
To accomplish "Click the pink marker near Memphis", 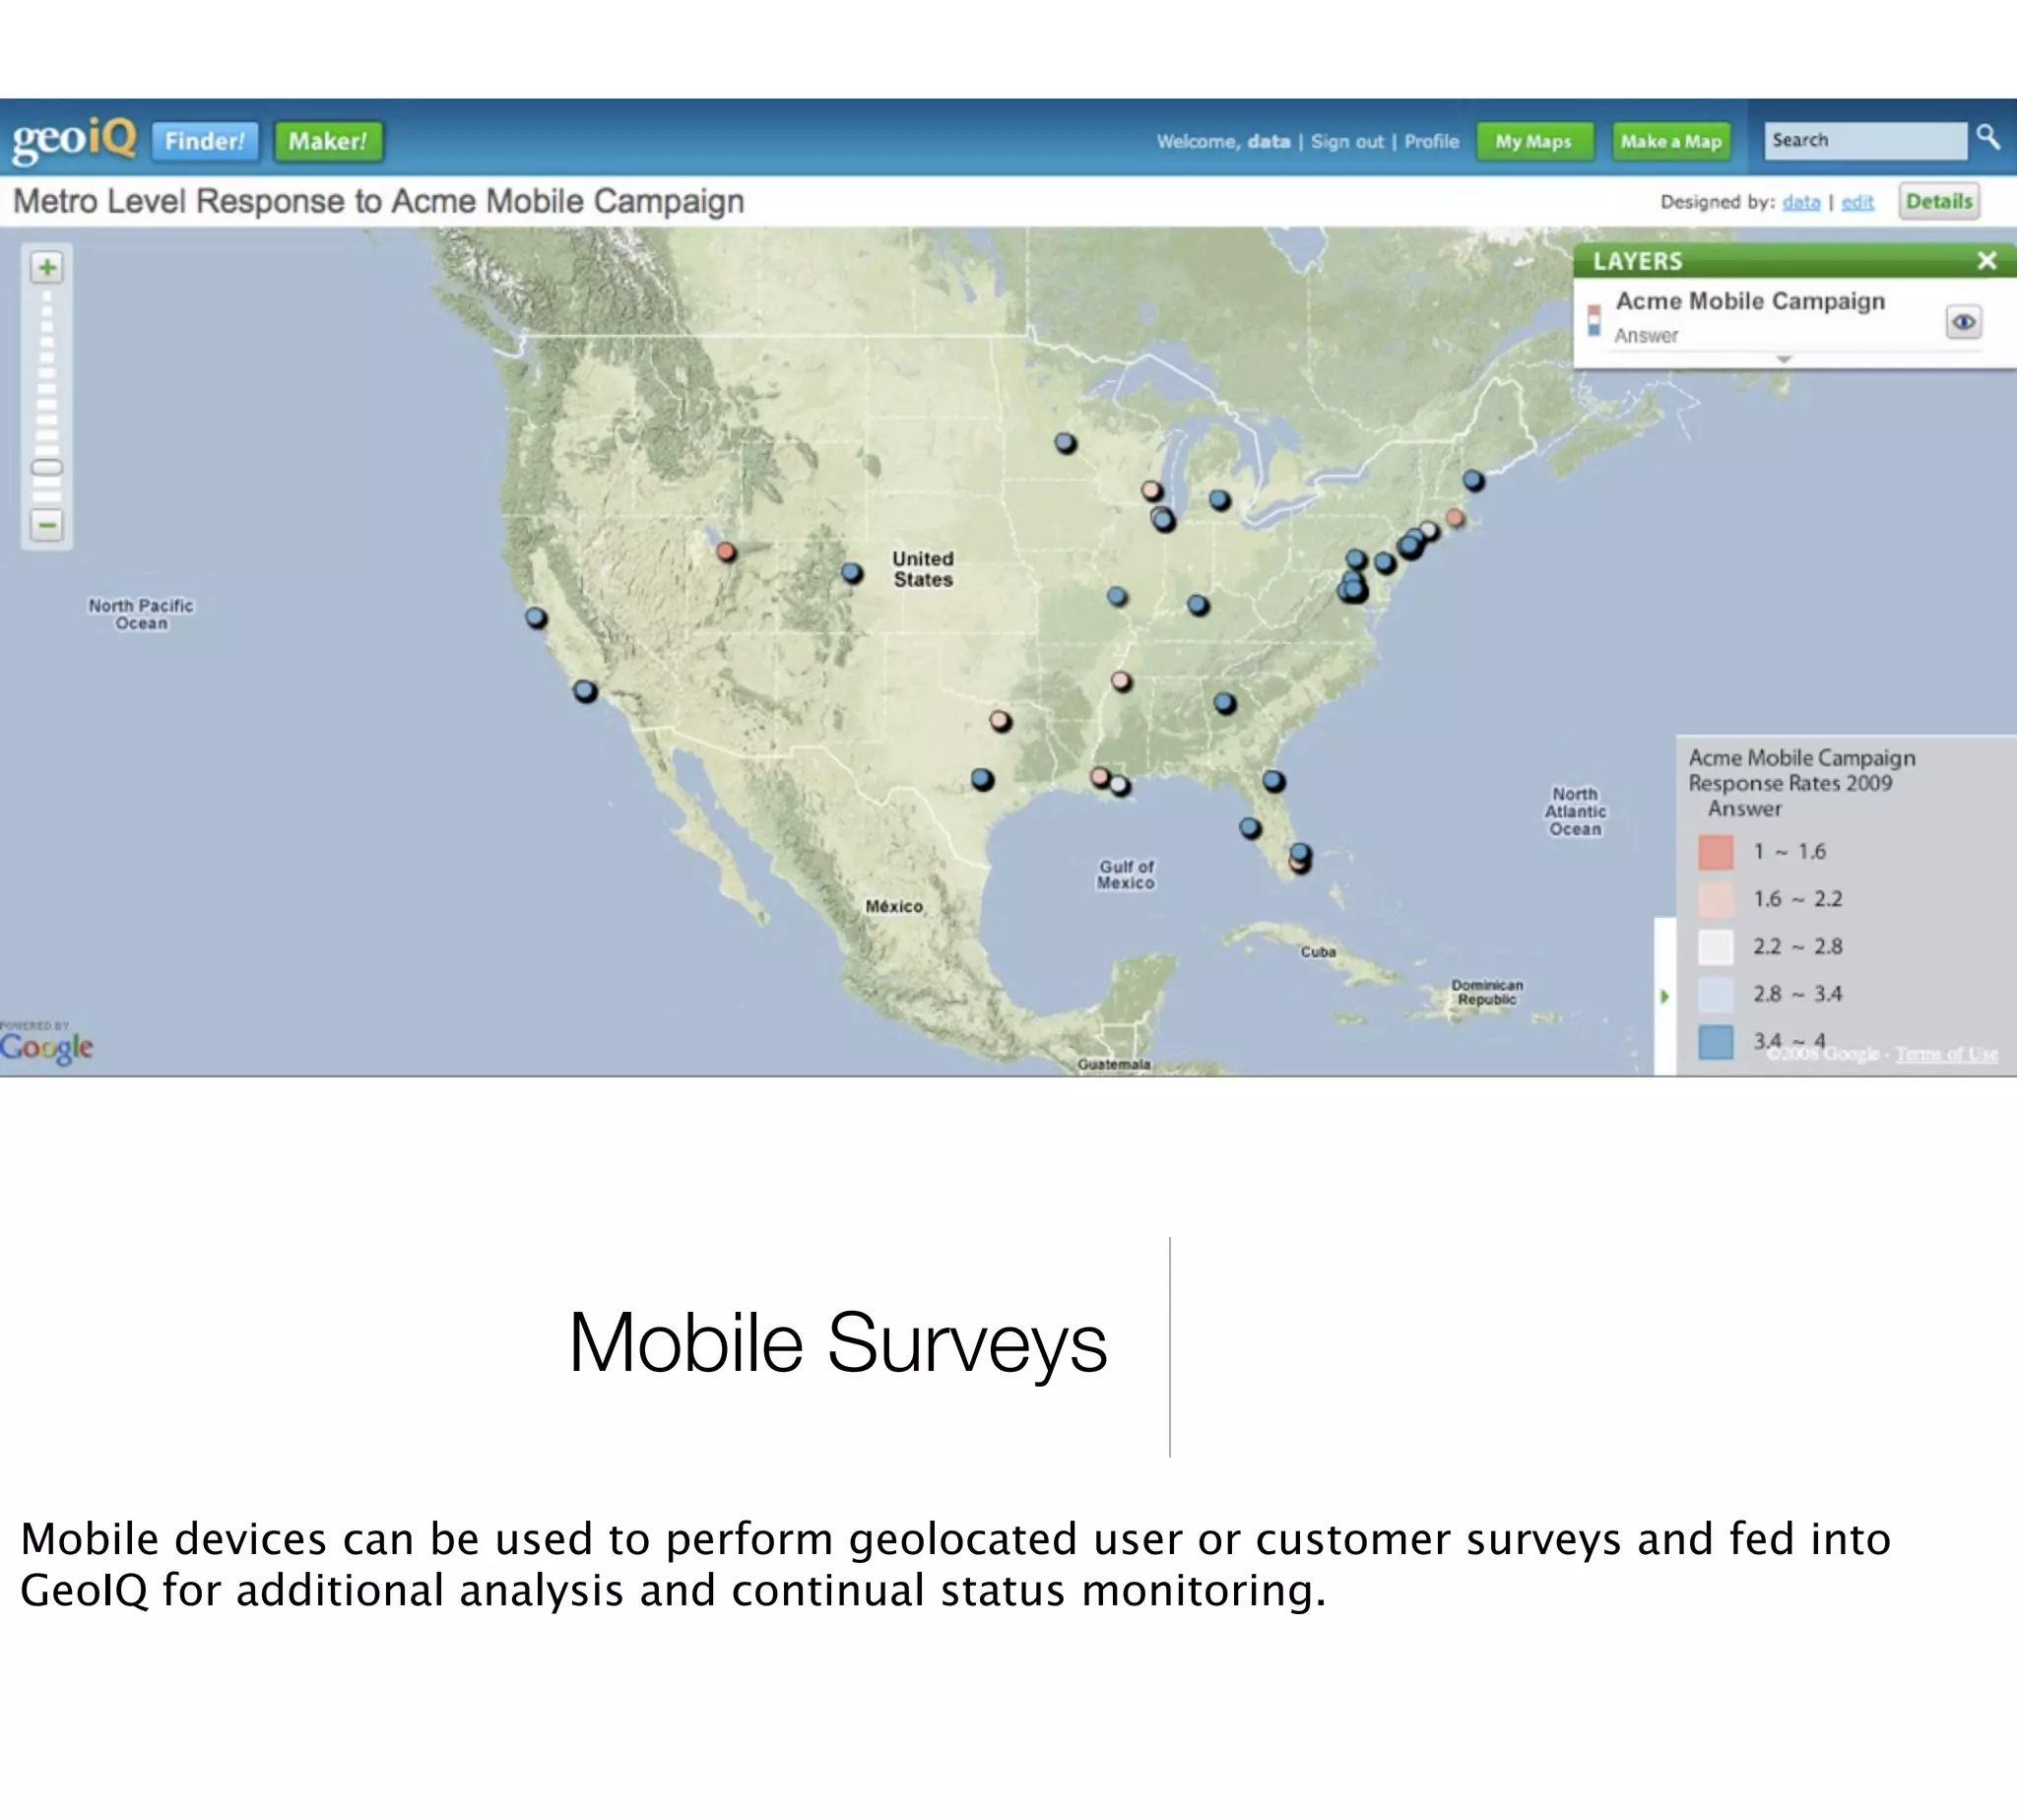I will (1122, 681).
